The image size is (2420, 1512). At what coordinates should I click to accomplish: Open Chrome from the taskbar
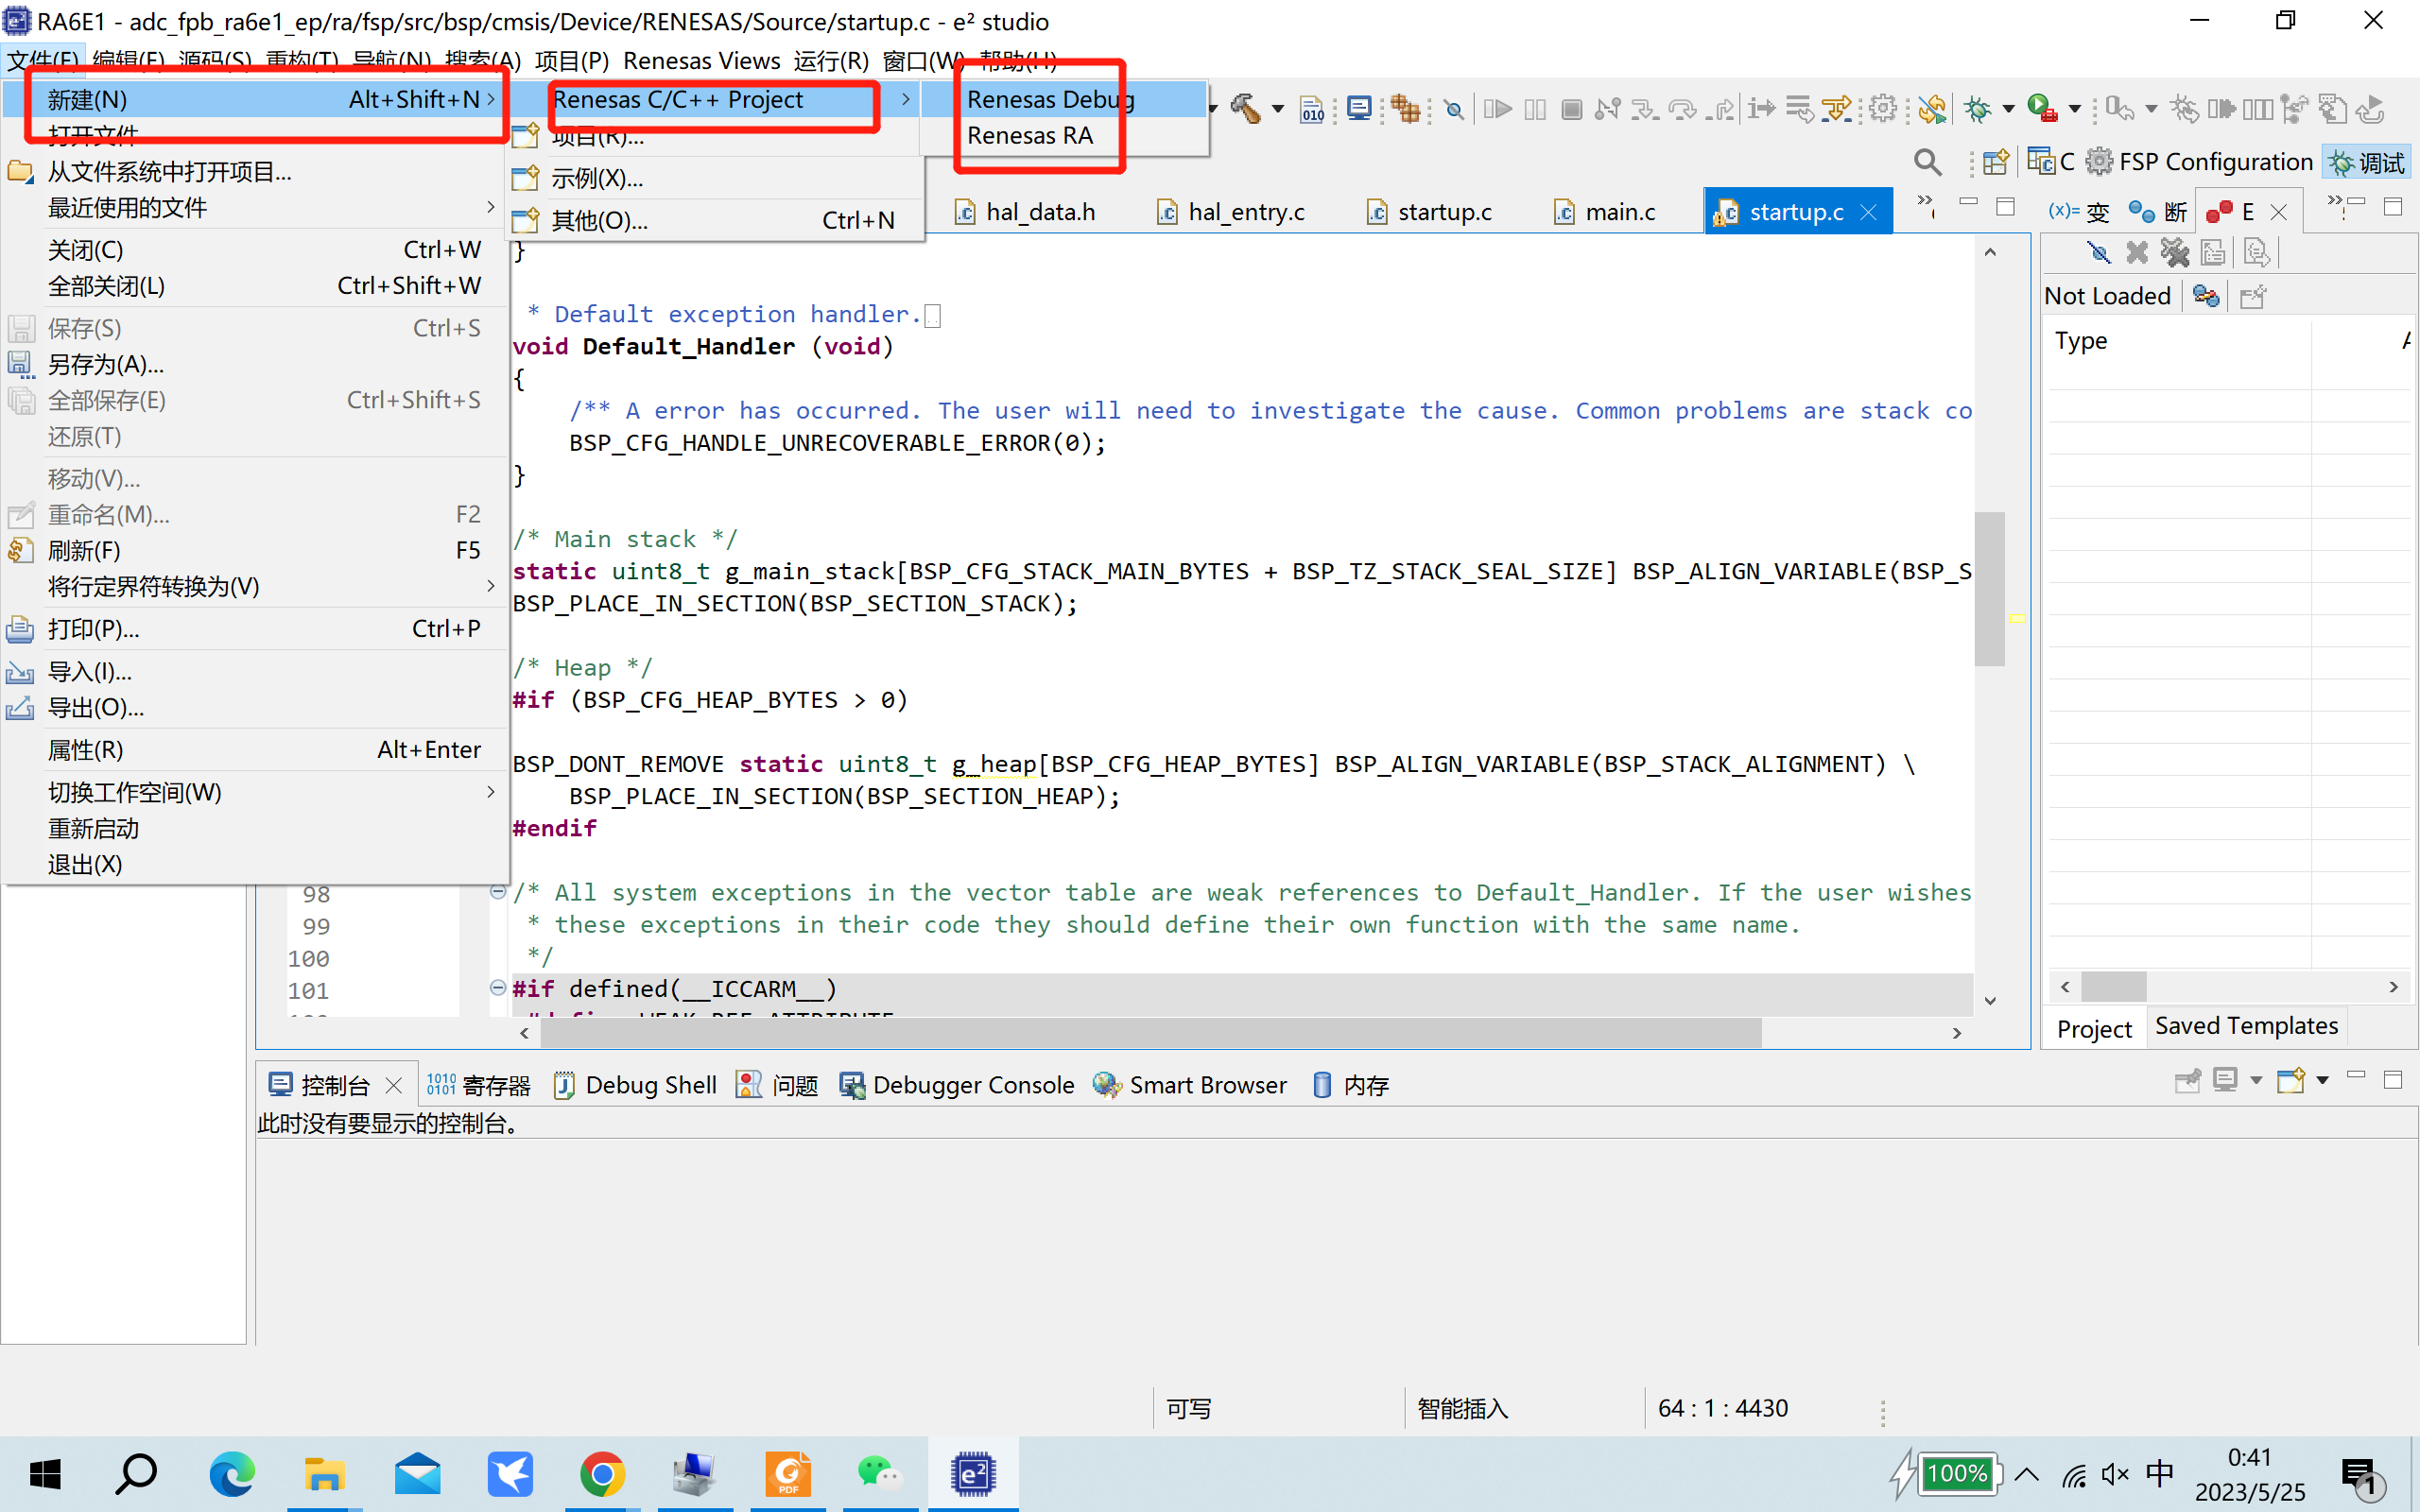point(602,1474)
